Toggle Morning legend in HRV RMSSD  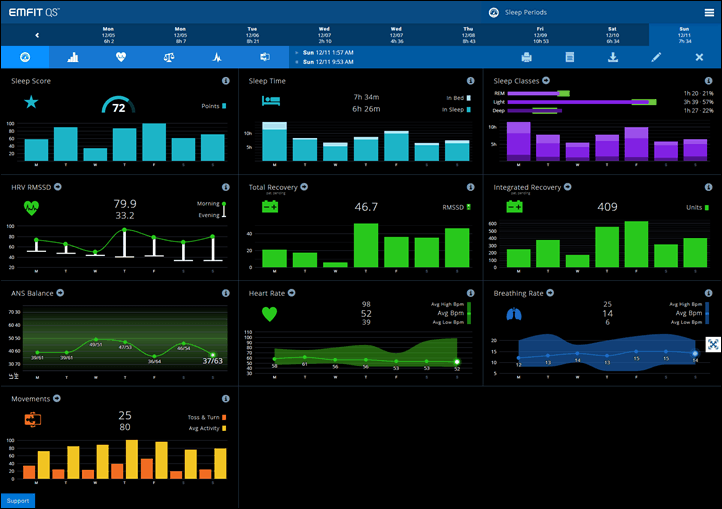point(211,204)
